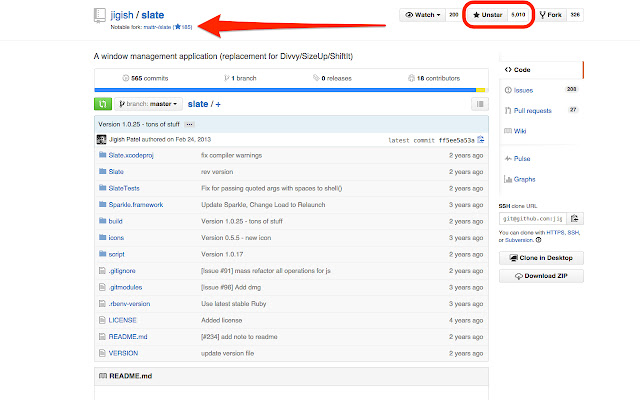Open the fork count link
Screen dimensions: 640x400
[575, 15]
